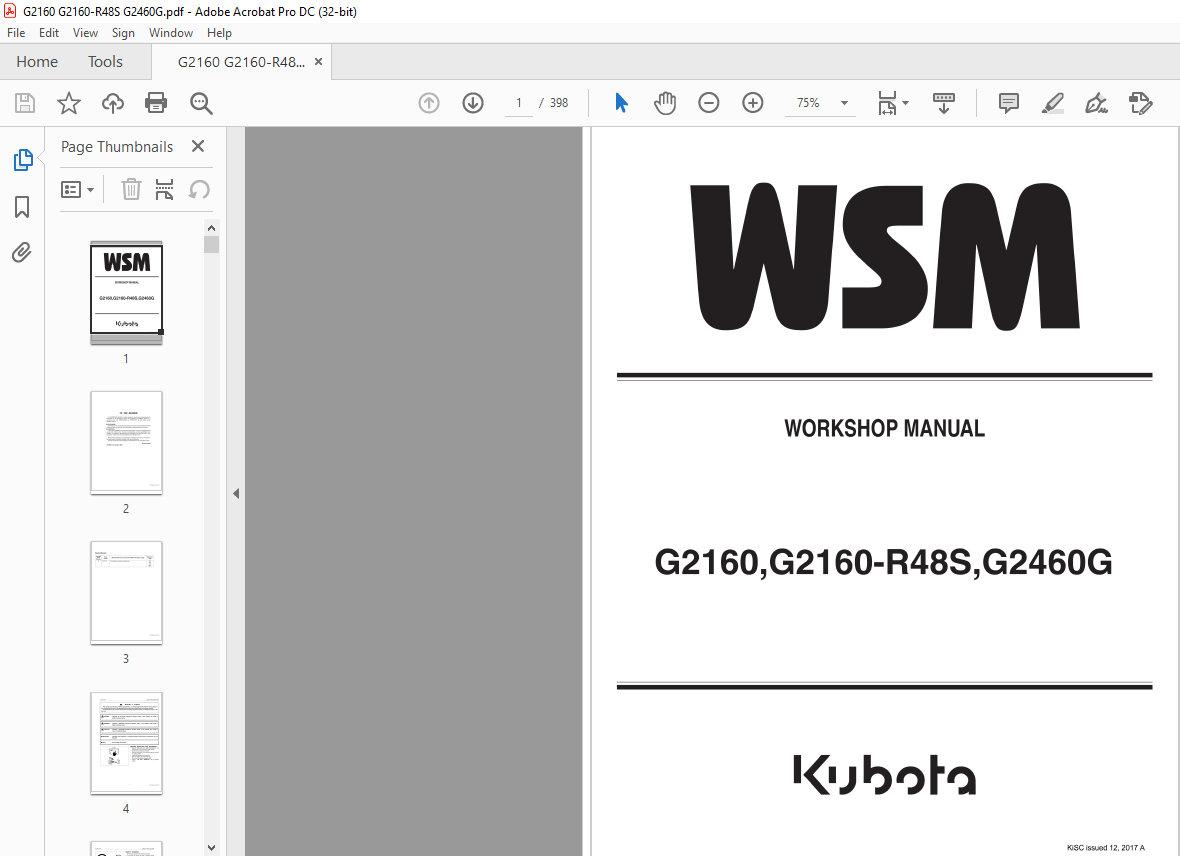Image resolution: width=1180 pixels, height=856 pixels.
Task: Select page 4 thumbnail
Action: click(x=126, y=743)
